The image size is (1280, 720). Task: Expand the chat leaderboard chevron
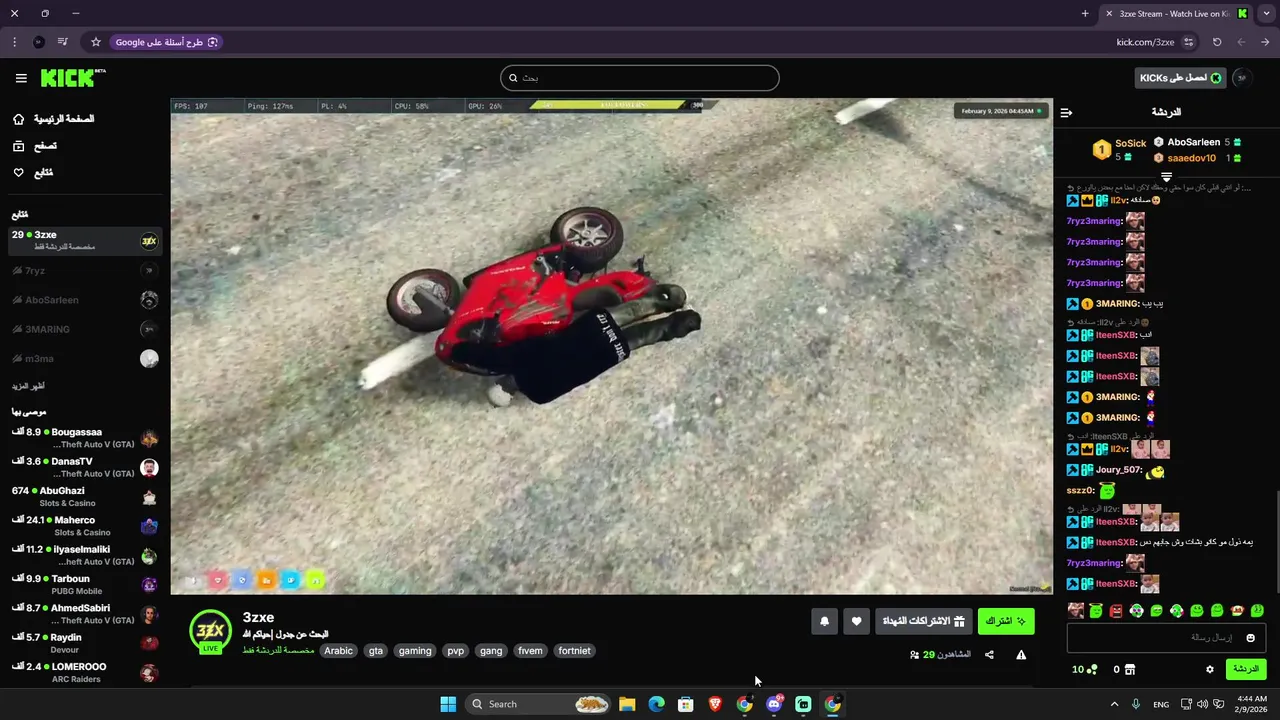click(1166, 176)
